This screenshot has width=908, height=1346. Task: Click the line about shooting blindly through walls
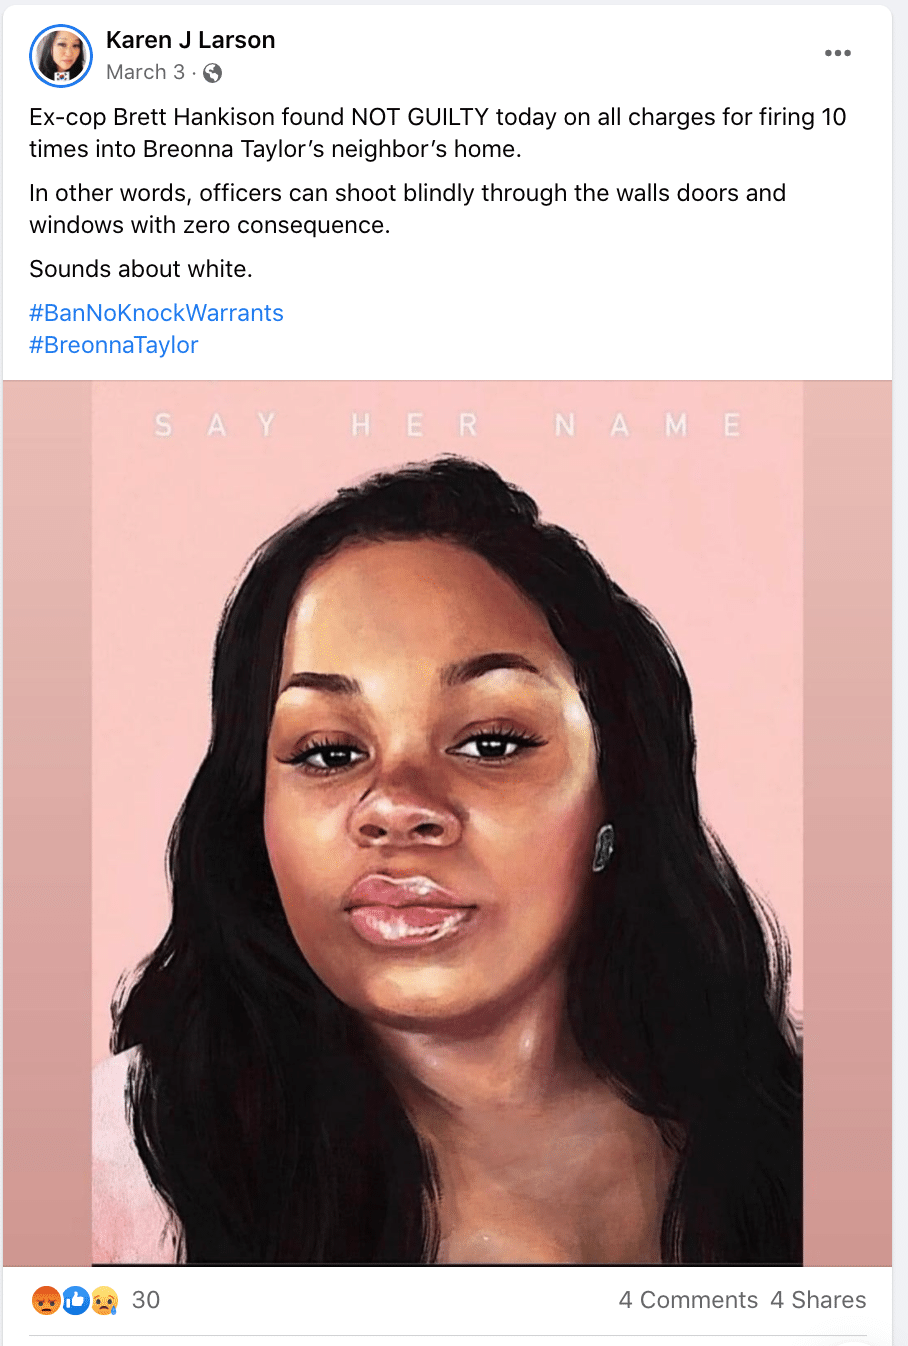point(408,209)
